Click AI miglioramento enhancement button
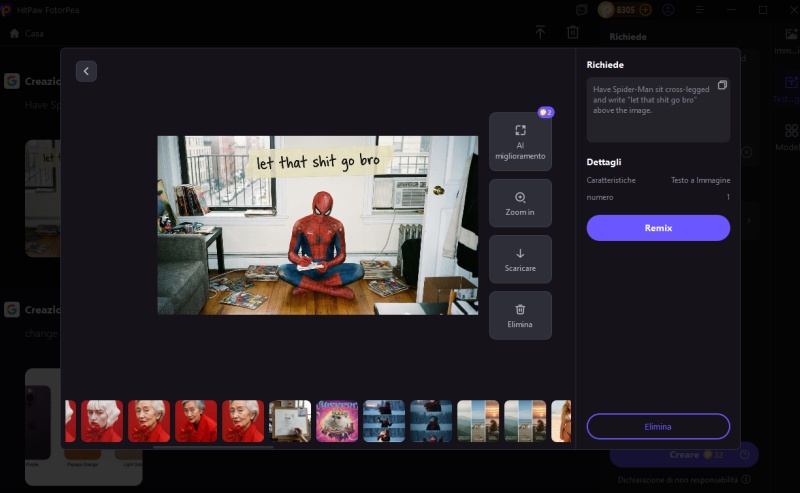 [520, 141]
